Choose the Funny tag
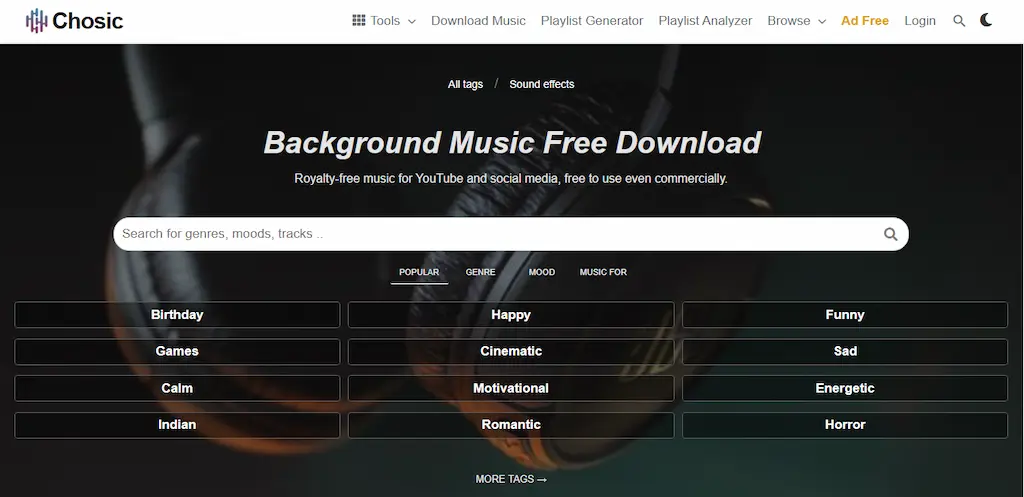This screenshot has width=1024, height=497. [x=845, y=315]
